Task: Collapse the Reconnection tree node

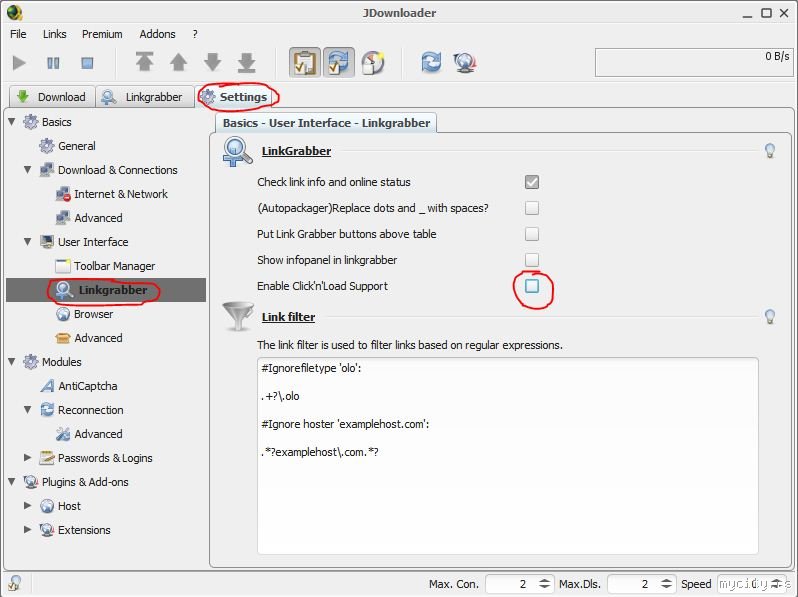Action: 28,409
